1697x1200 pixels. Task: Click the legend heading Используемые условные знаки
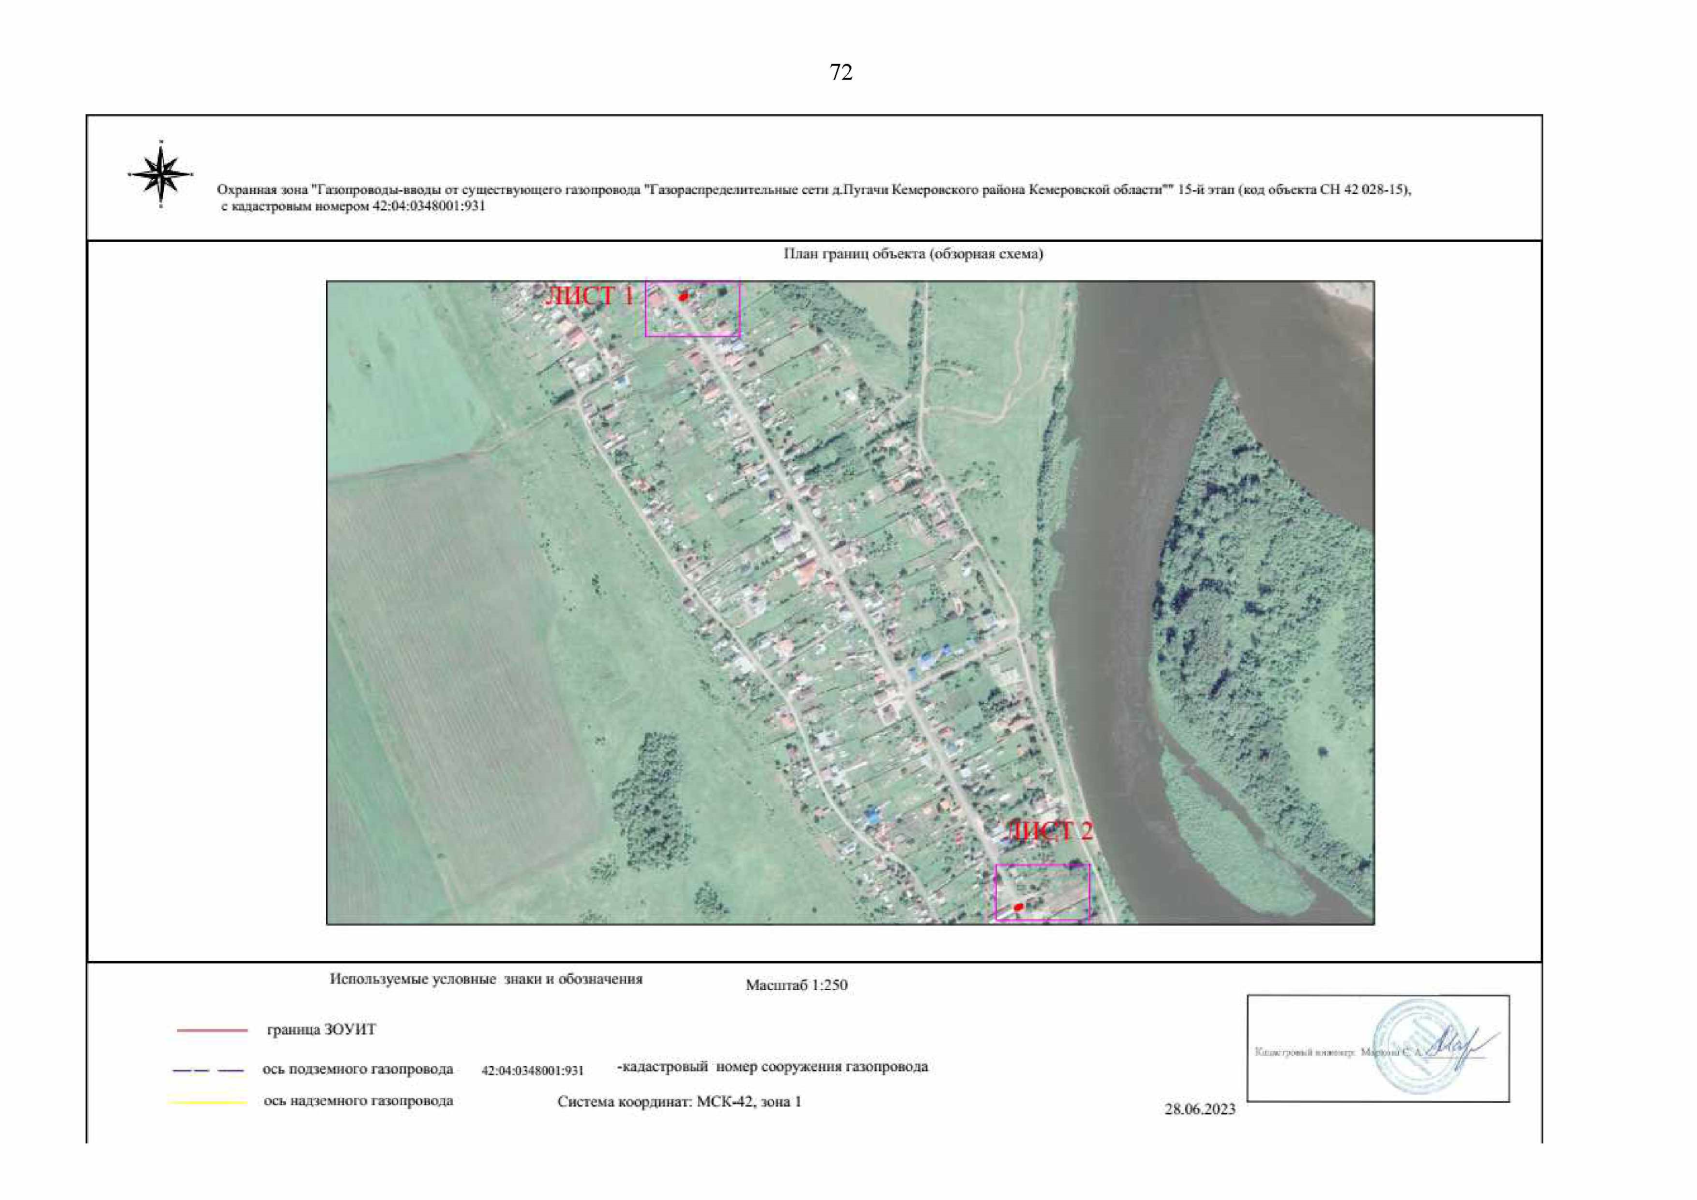tap(486, 979)
